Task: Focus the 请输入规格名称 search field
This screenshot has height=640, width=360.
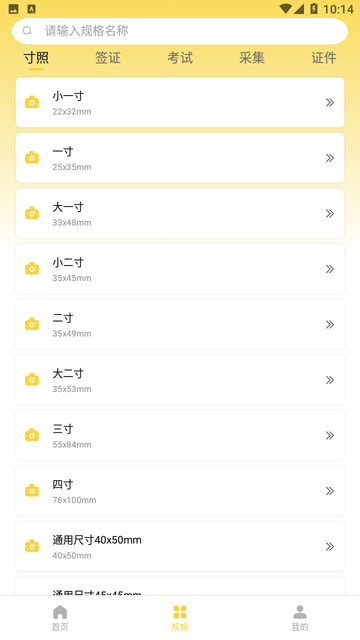Action: 180,31
